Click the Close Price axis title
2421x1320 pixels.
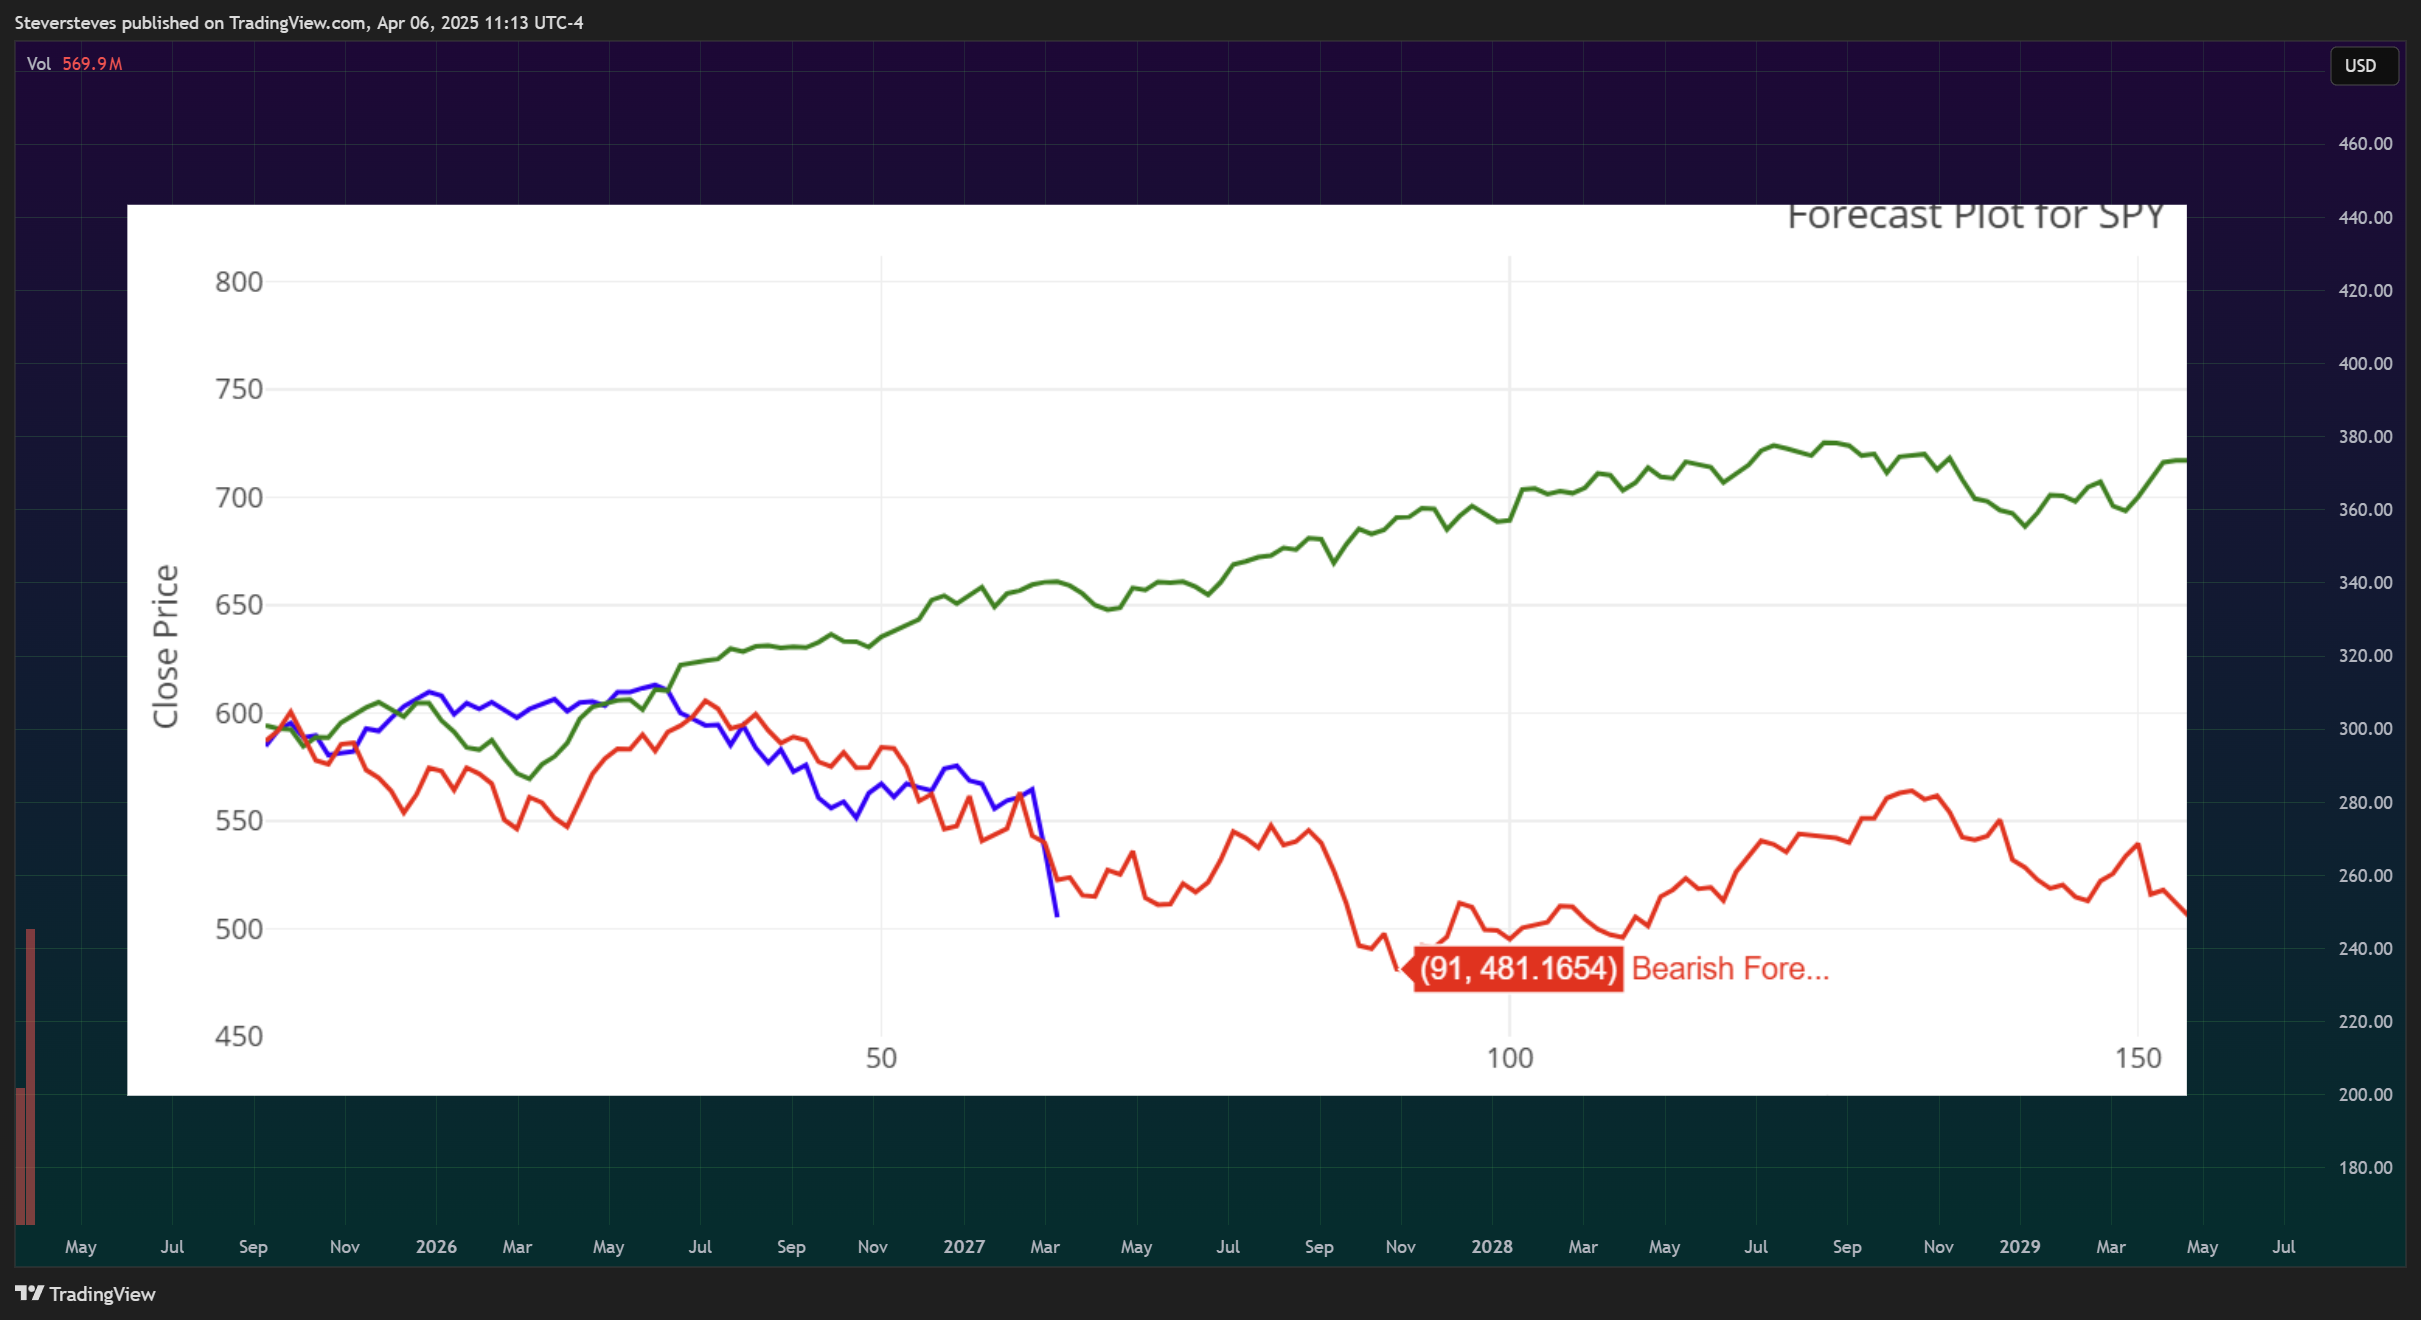[165, 646]
